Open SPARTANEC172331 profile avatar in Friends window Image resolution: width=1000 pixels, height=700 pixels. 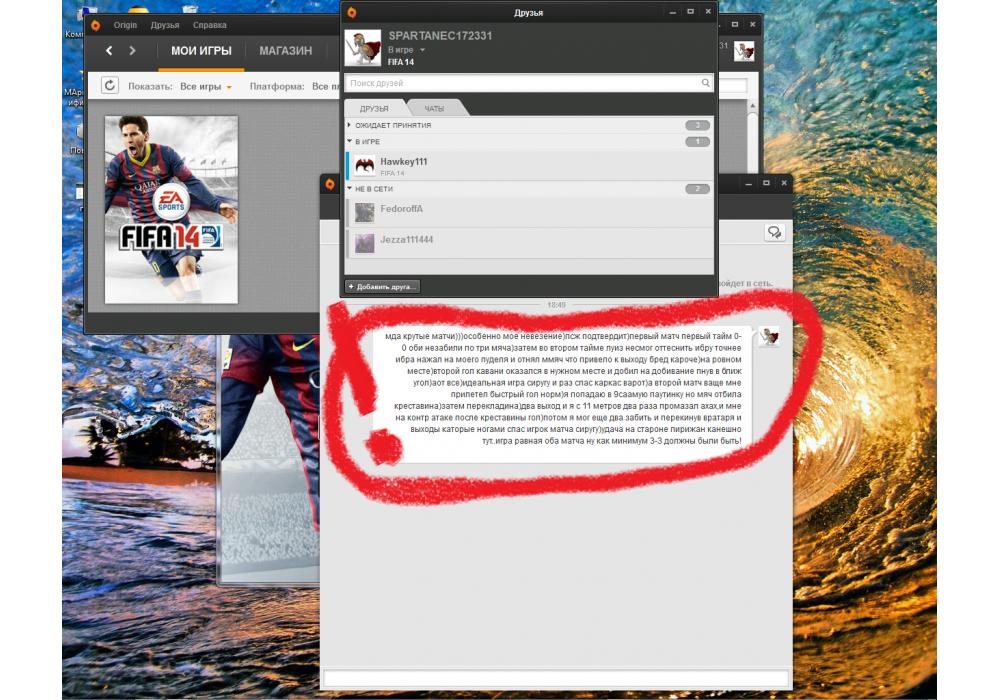pyautogui.click(x=363, y=48)
